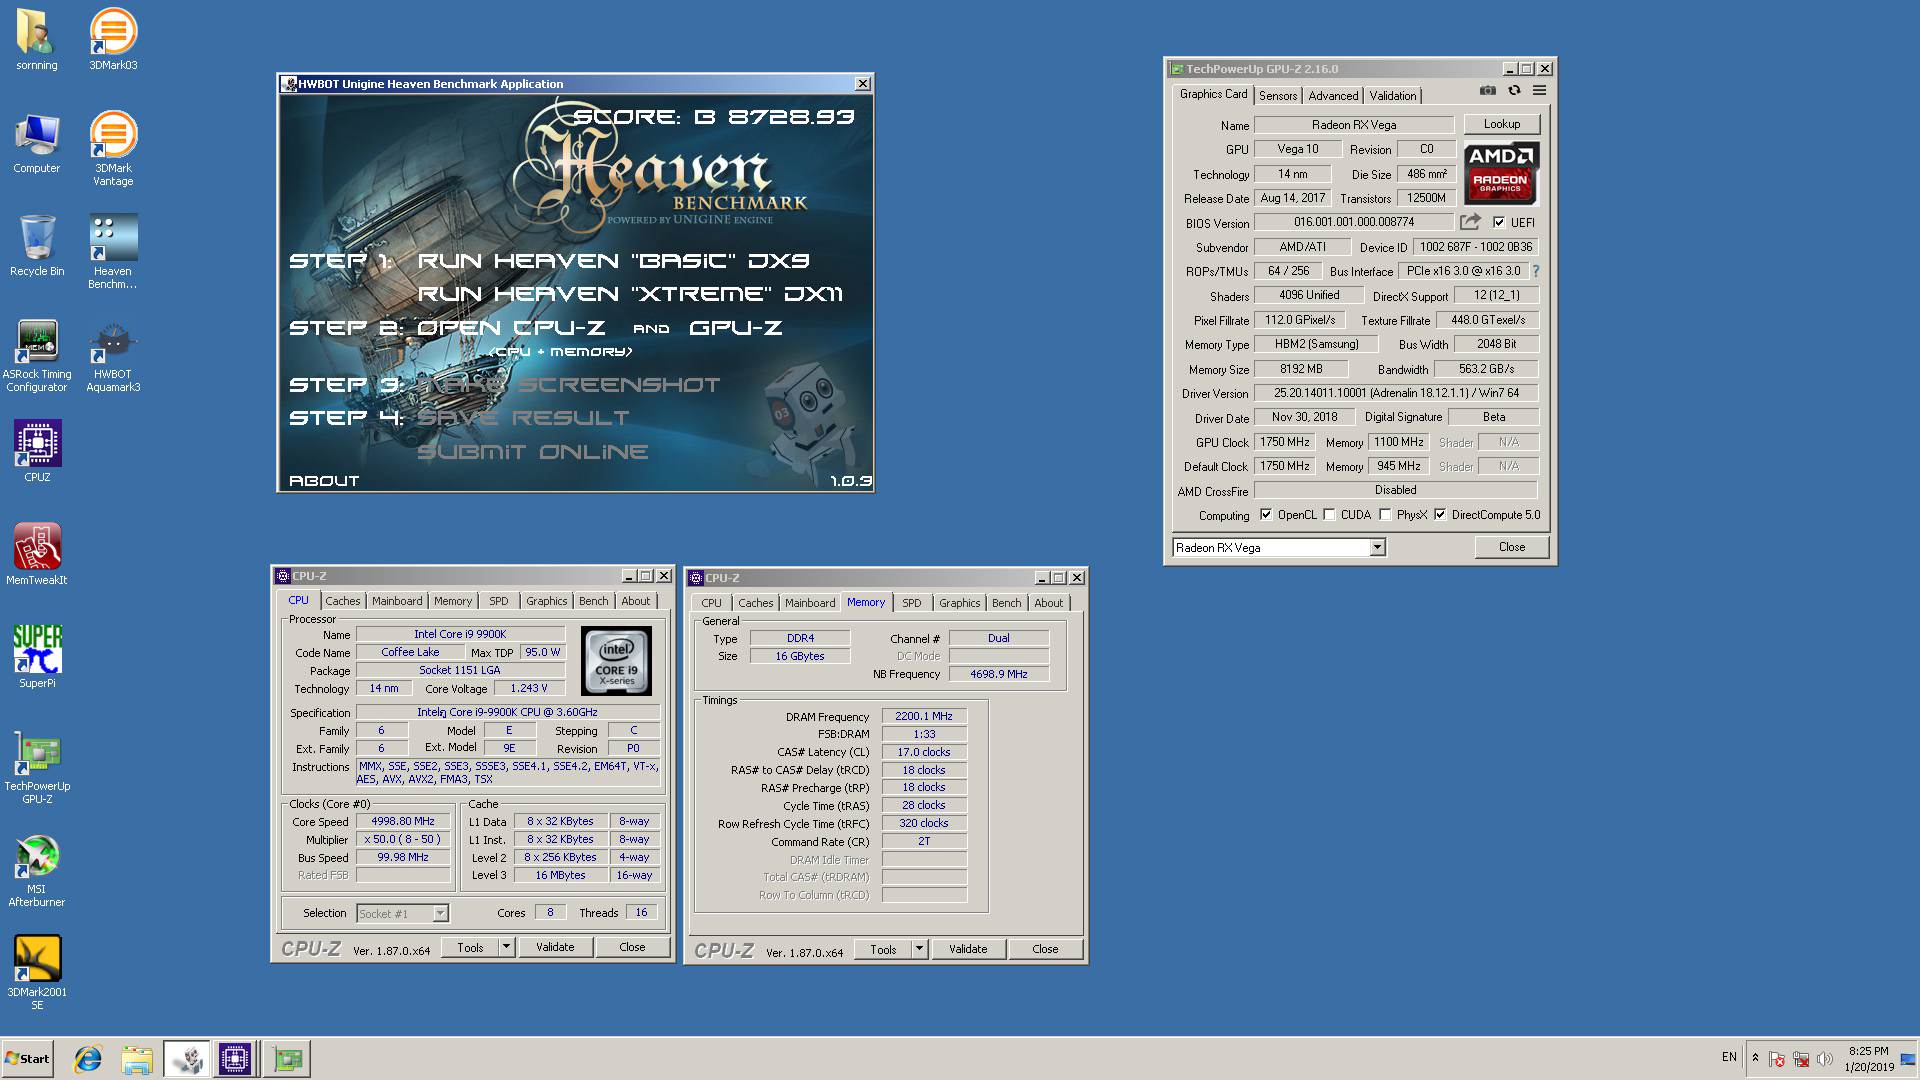Toggle the DirectCompute 5.0 checkbox
The image size is (1920, 1080).
pos(1440,515)
